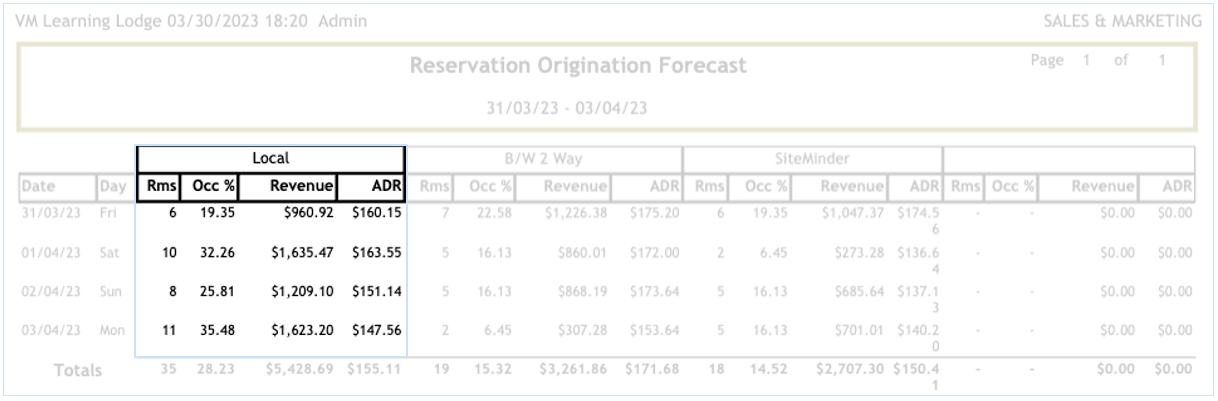Image resolution: width=1218 pixels, height=401 pixels.
Task: Select the 31/03/23 - 03/04/23 date range
Action: click(578, 108)
